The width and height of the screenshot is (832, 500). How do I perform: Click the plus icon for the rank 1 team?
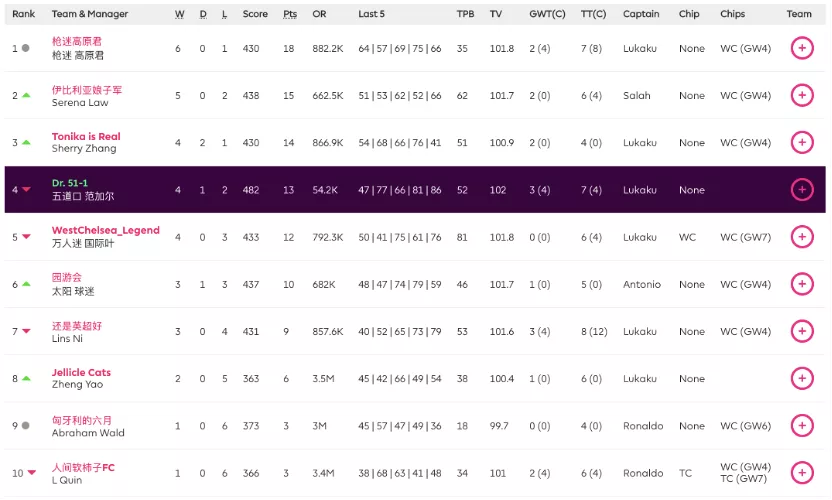[801, 48]
